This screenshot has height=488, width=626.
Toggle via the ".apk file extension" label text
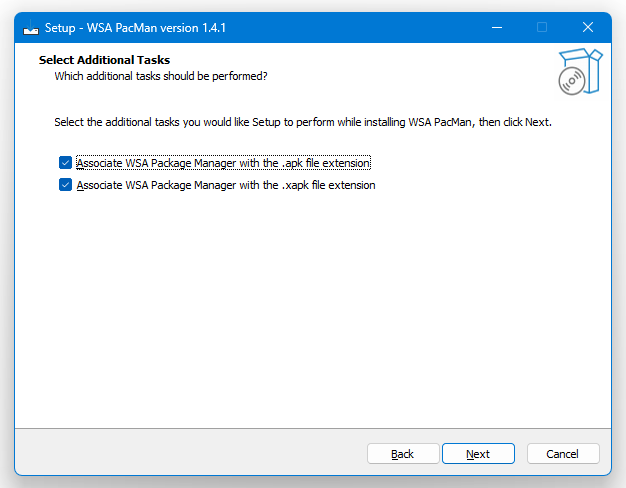click(x=224, y=163)
